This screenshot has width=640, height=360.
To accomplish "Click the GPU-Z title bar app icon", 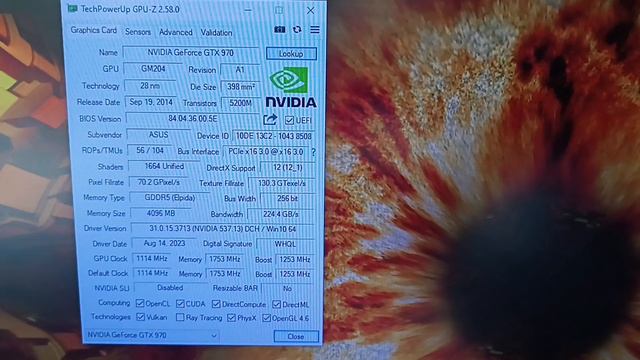I will 73,9.
